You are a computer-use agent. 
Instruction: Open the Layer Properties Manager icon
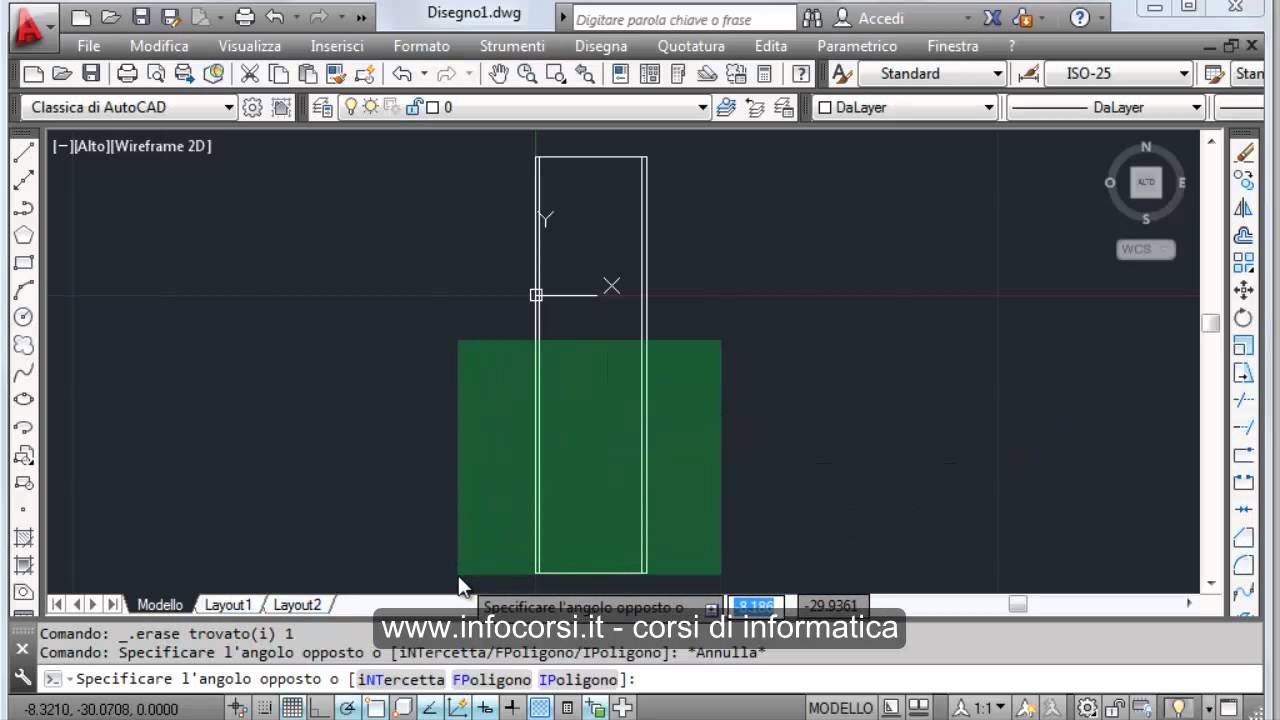[x=322, y=107]
